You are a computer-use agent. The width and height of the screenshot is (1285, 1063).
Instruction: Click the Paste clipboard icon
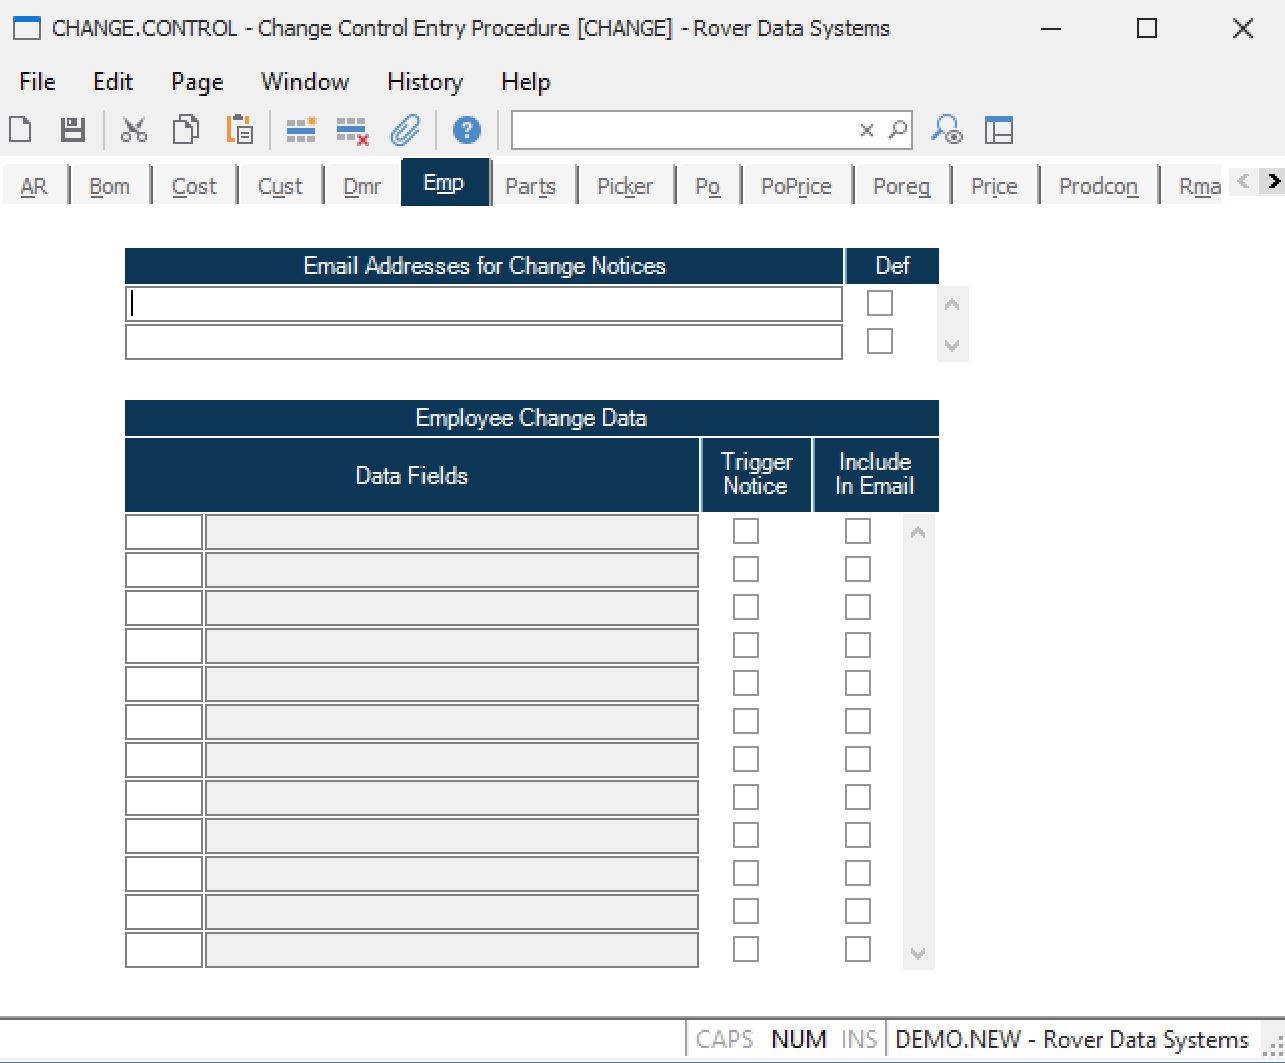tap(240, 130)
